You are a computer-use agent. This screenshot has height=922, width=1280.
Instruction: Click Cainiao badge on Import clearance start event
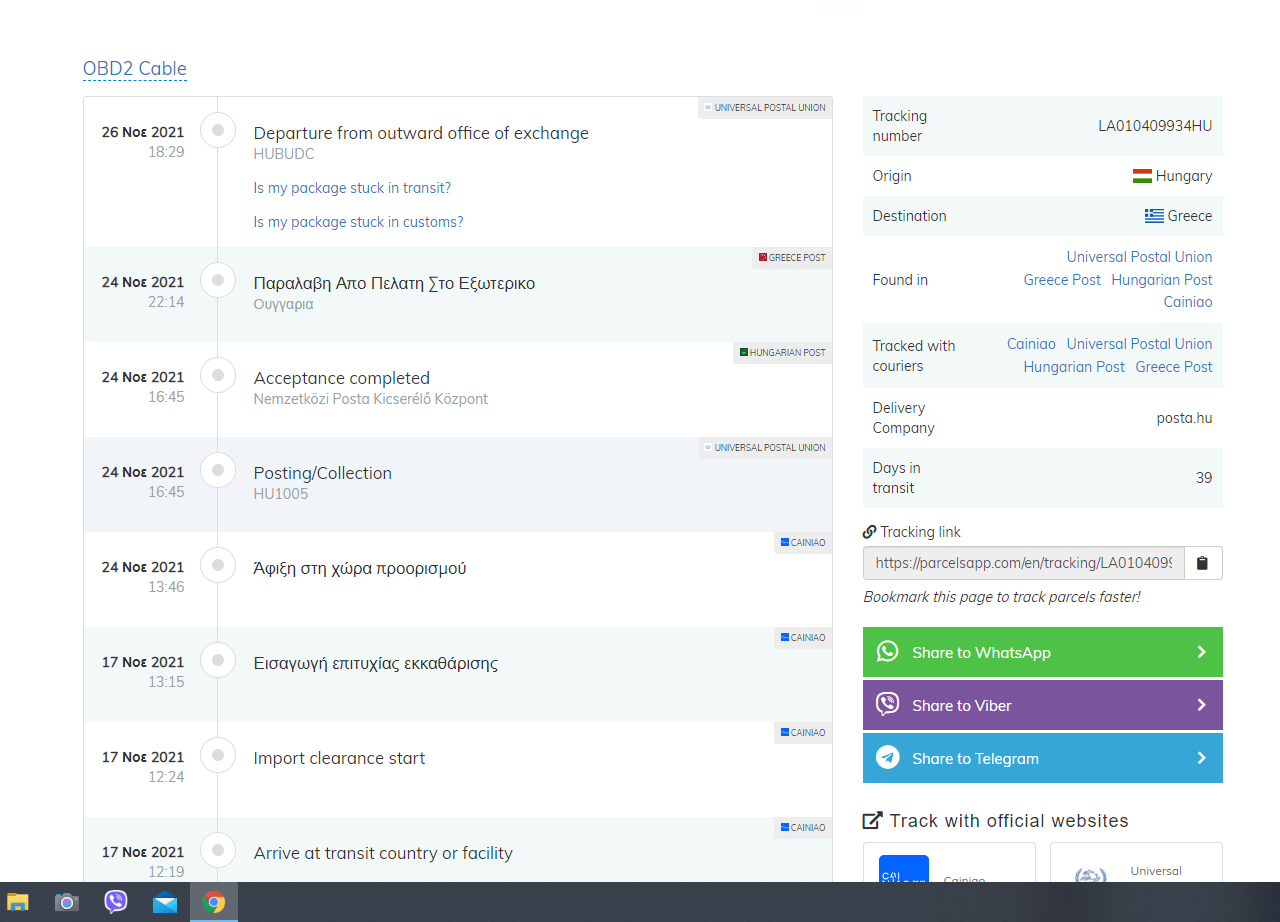point(803,733)
